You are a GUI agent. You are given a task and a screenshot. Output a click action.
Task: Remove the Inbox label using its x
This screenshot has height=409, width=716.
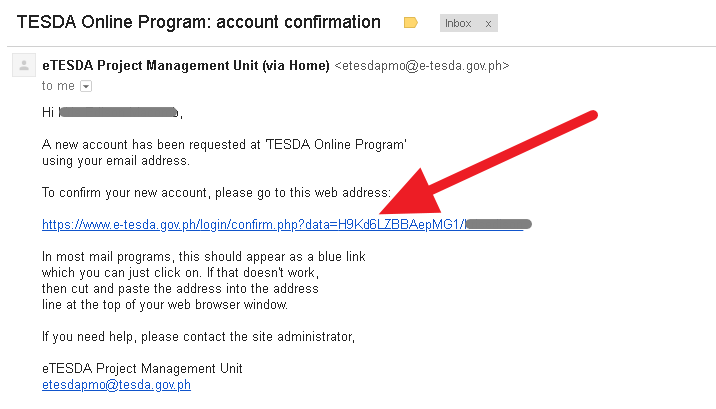488,24
